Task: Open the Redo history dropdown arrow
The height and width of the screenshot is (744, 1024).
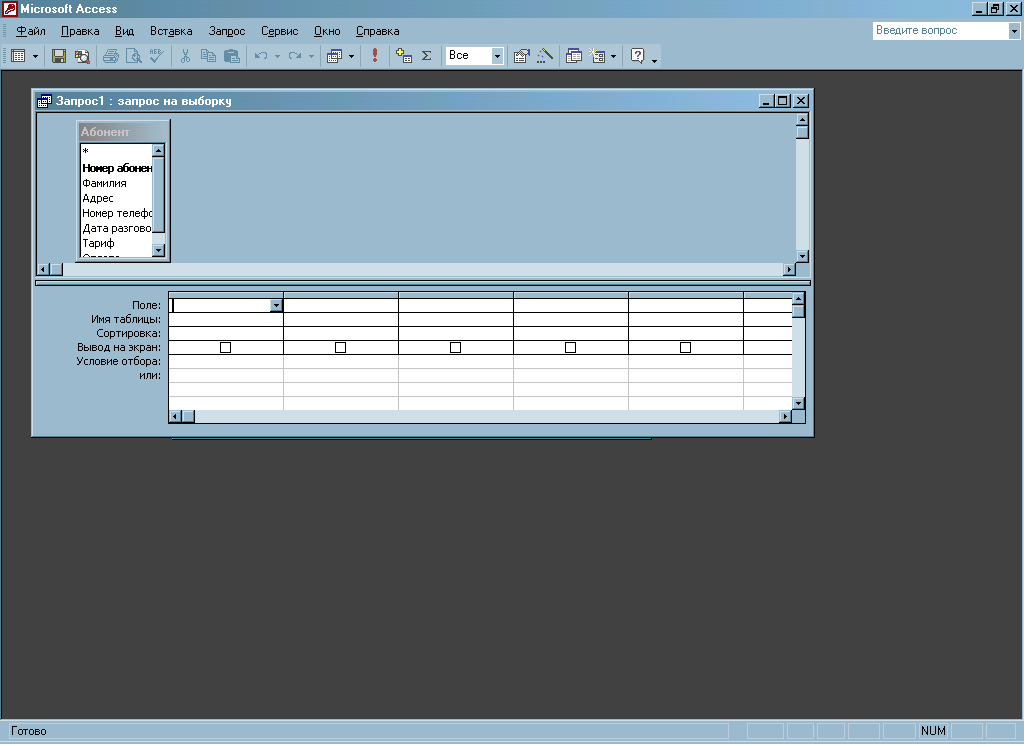Action: [311, 56]
